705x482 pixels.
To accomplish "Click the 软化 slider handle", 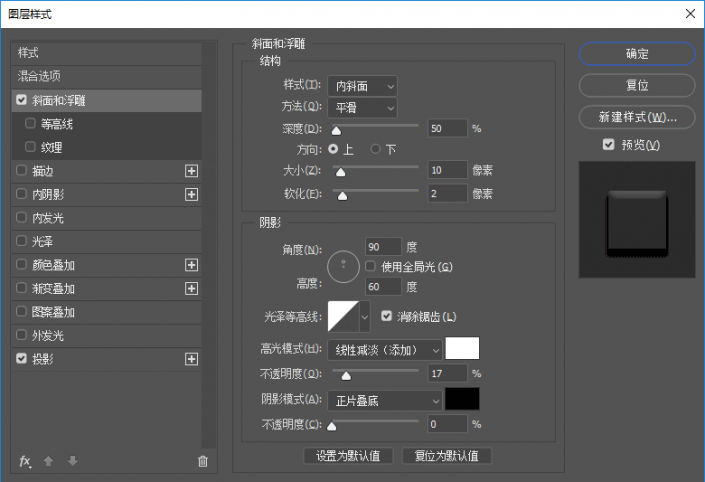I will [342, 196].
